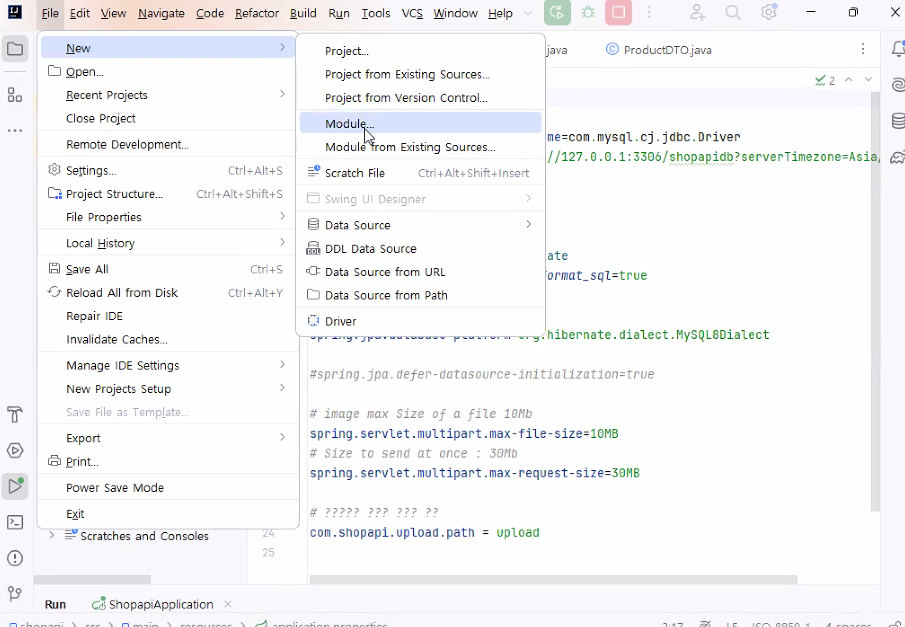The image size is (905, 627).
Task: Click the editor vertical scrollbar
Action: pyautogui.click(x=875, y=301)
